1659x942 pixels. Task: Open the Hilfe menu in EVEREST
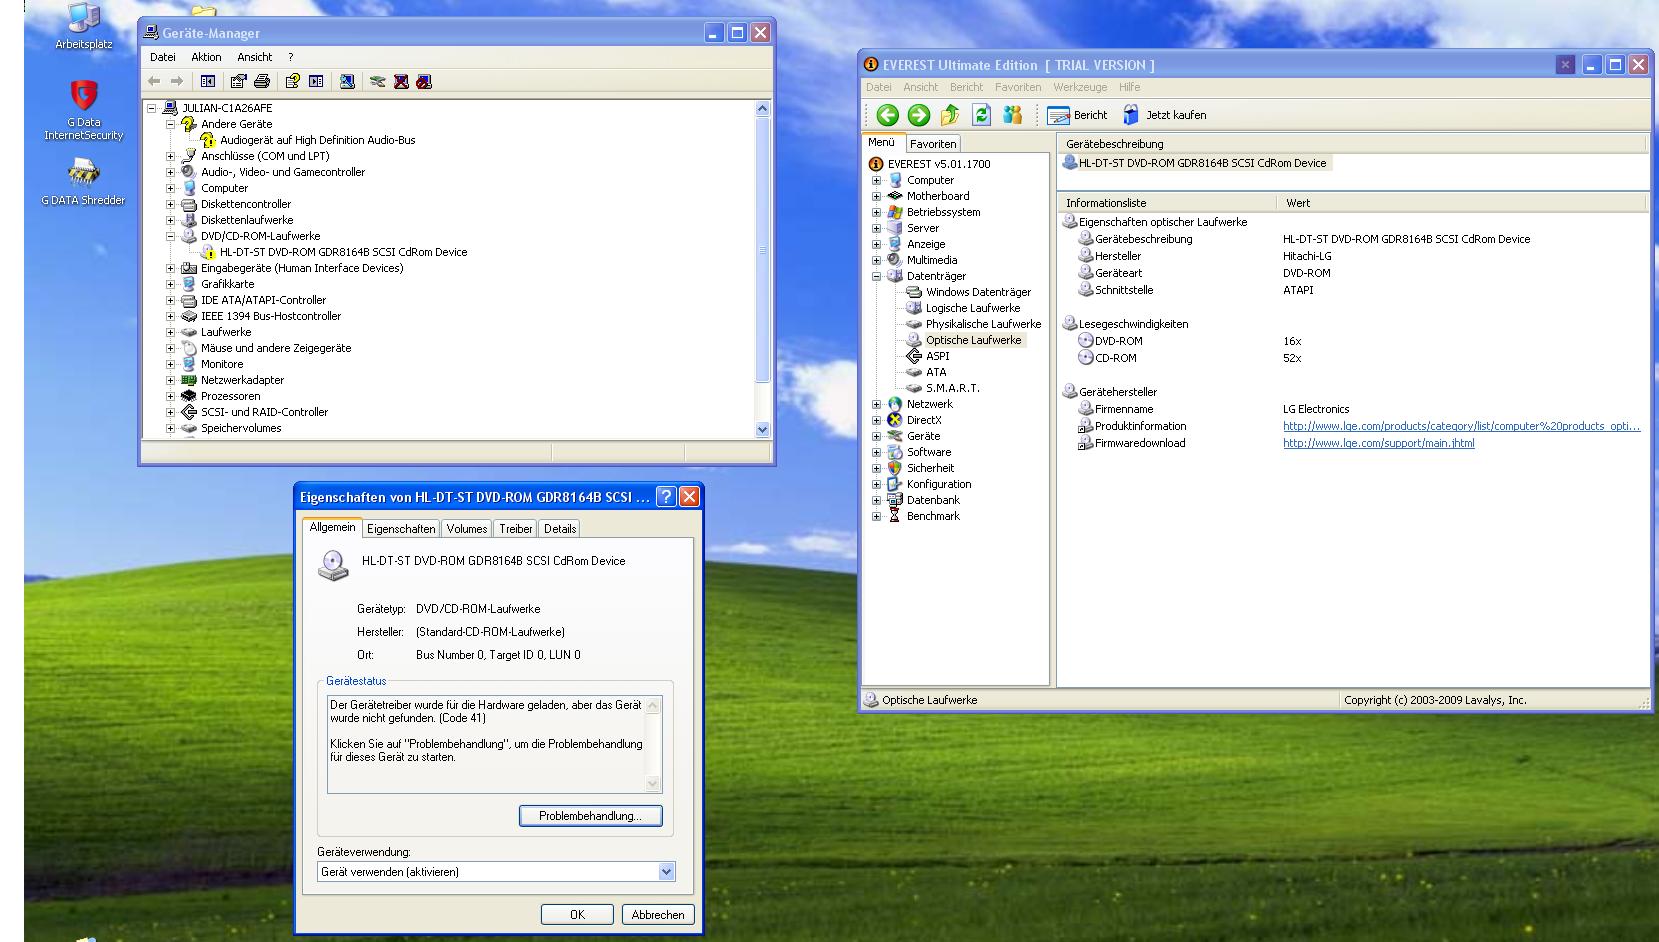[x=1130, y=87]
